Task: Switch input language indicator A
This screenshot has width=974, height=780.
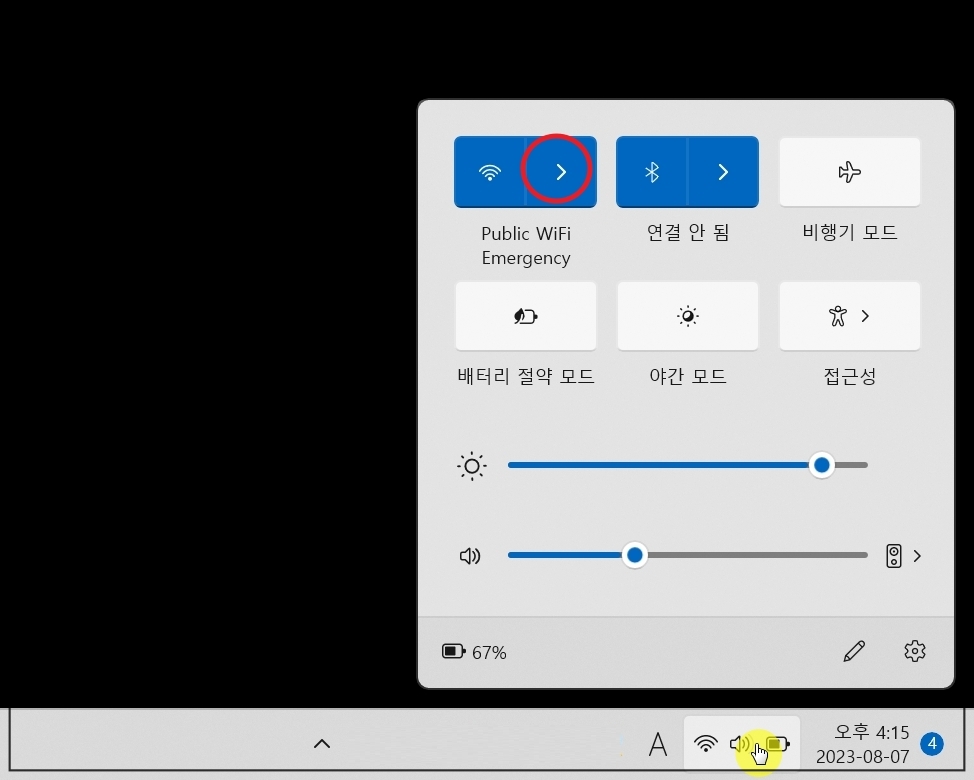Action: (658, 744)
